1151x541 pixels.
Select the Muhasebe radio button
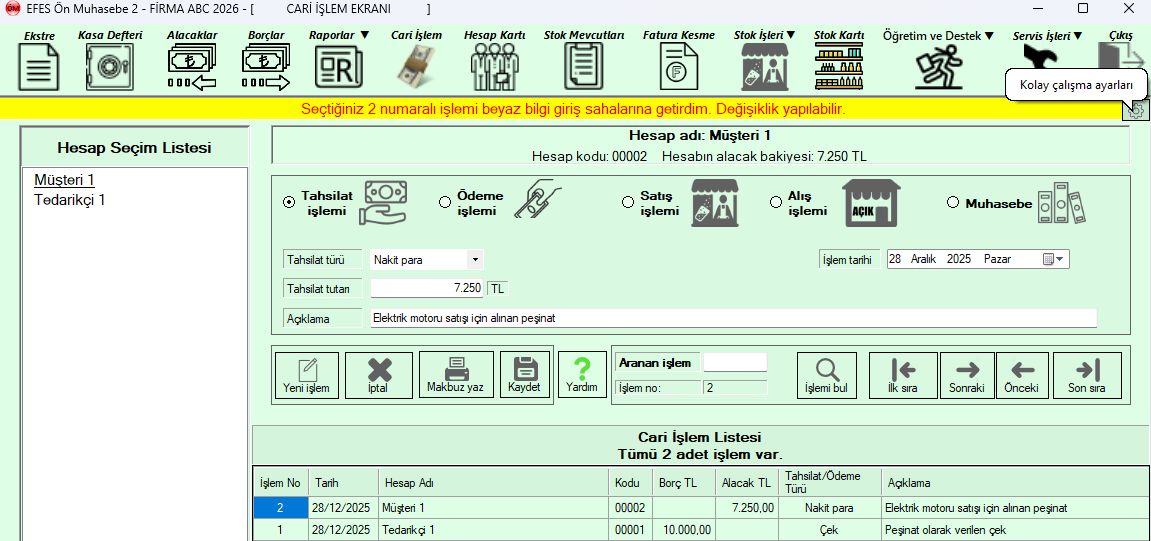pos(953,203)
